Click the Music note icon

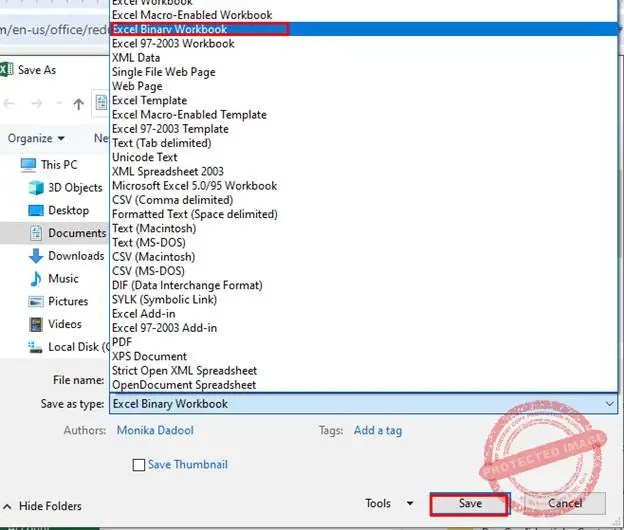[36, 279]
